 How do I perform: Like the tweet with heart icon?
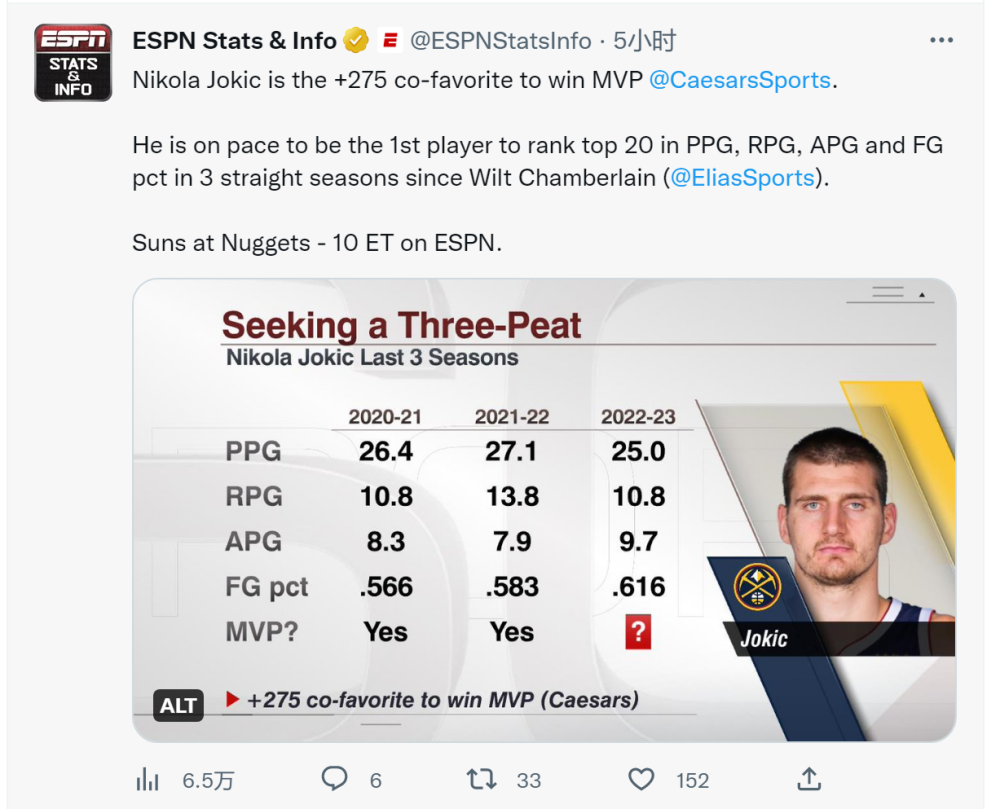641,779
